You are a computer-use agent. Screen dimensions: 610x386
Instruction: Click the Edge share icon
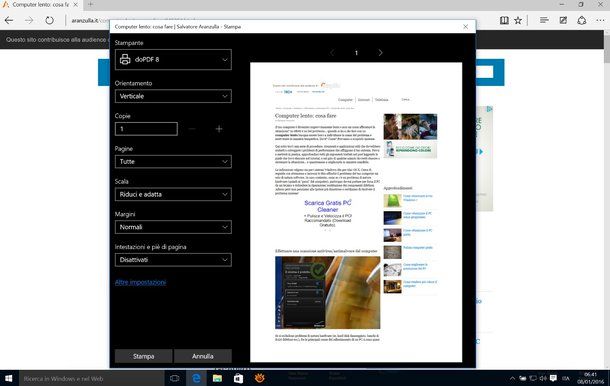point(582,20)
